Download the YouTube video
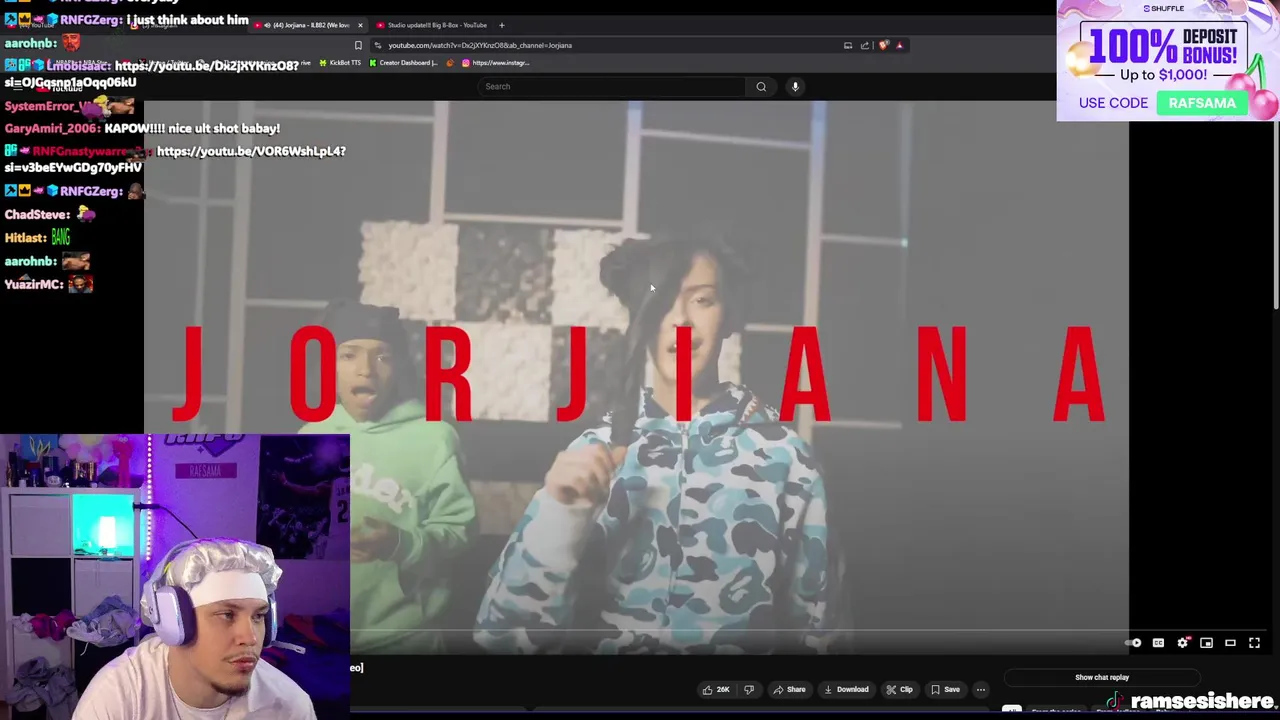 pyautogui.click(x=845, y=689)
